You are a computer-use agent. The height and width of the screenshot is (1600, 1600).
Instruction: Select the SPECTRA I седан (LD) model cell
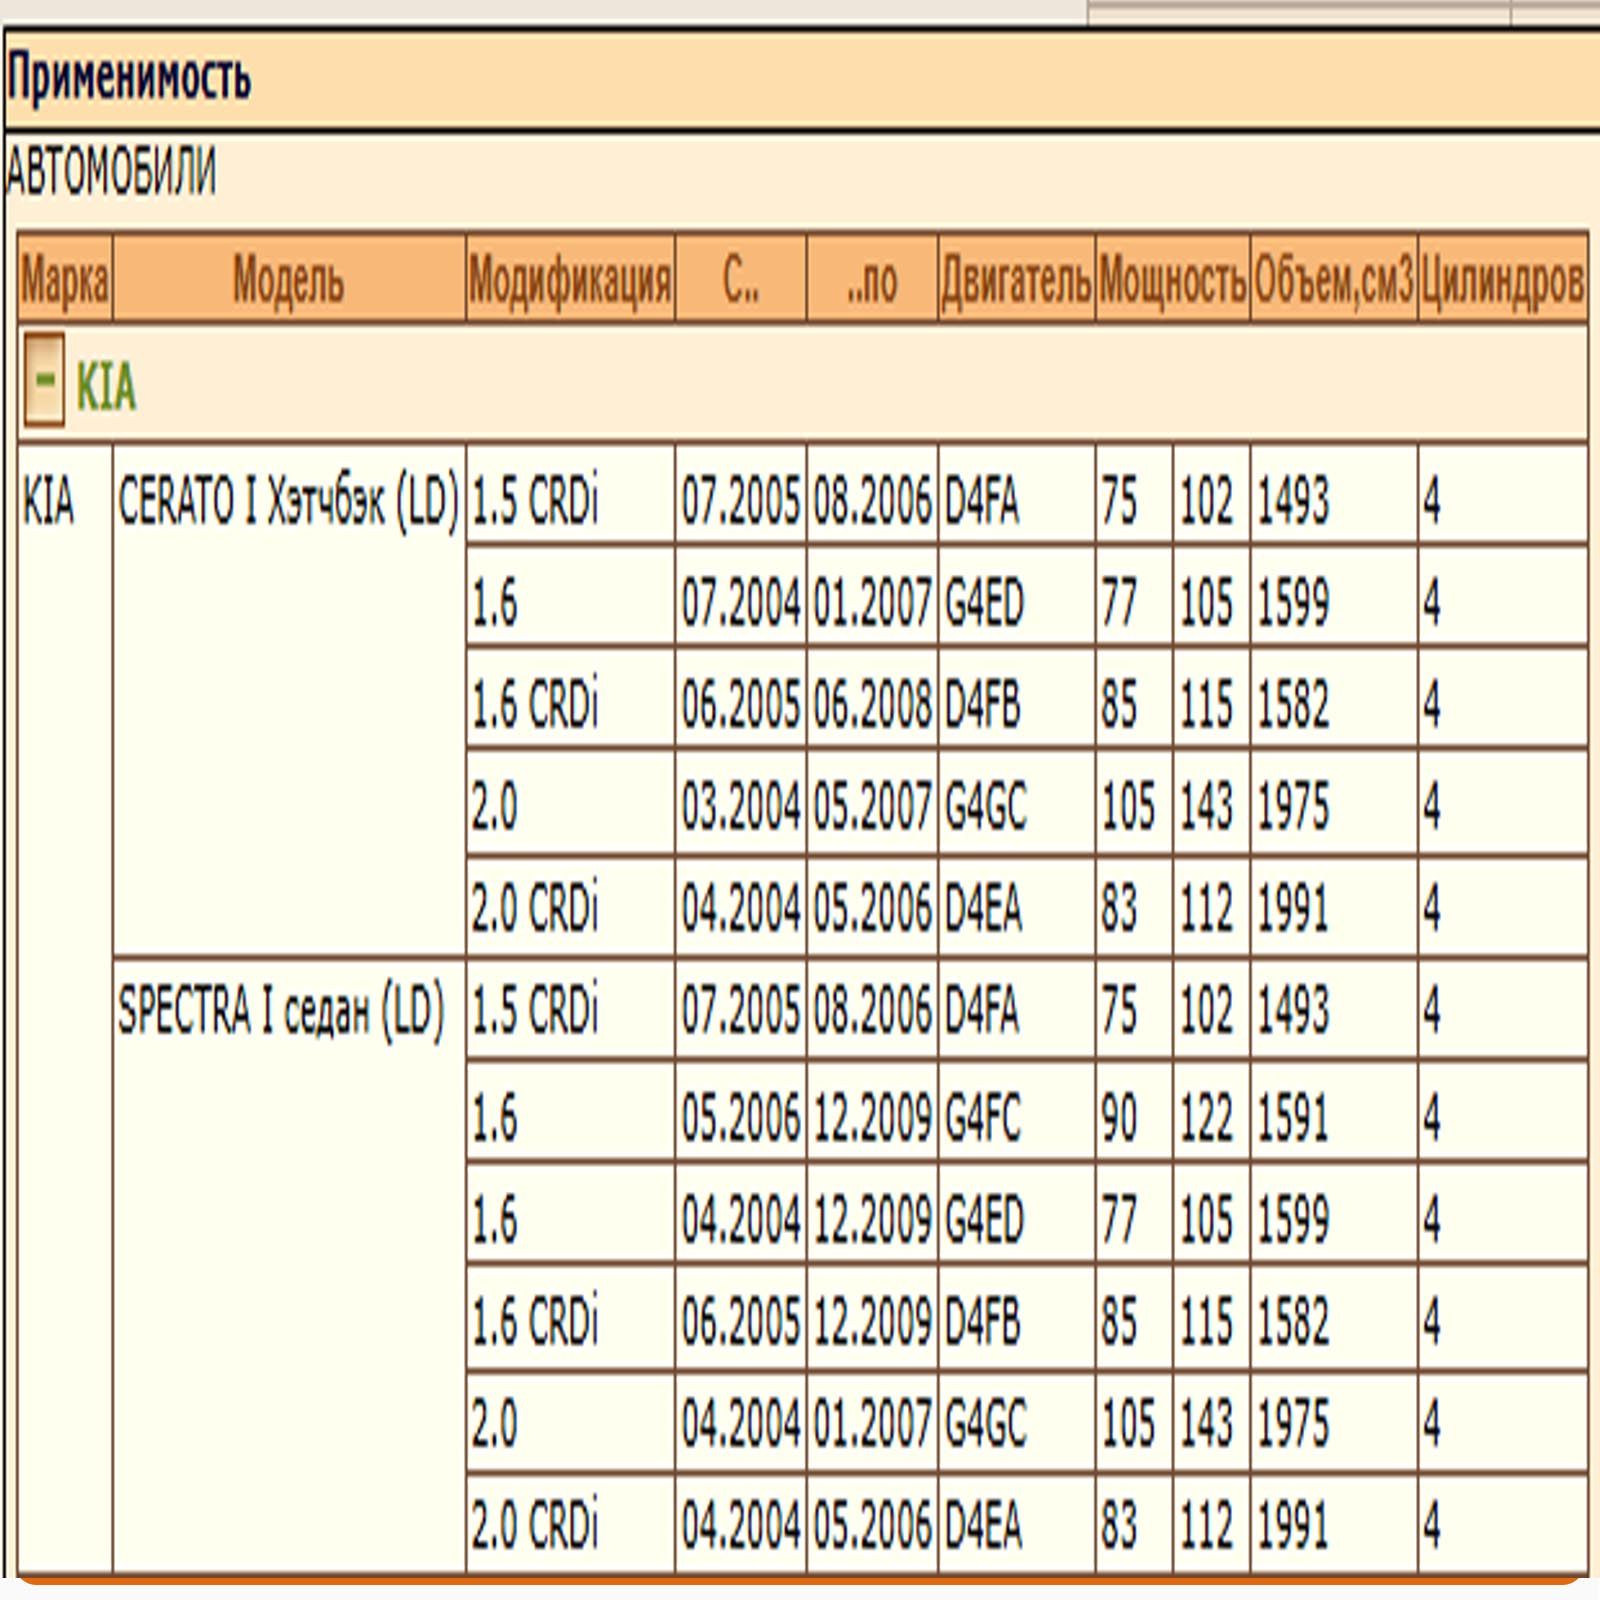281,1011
